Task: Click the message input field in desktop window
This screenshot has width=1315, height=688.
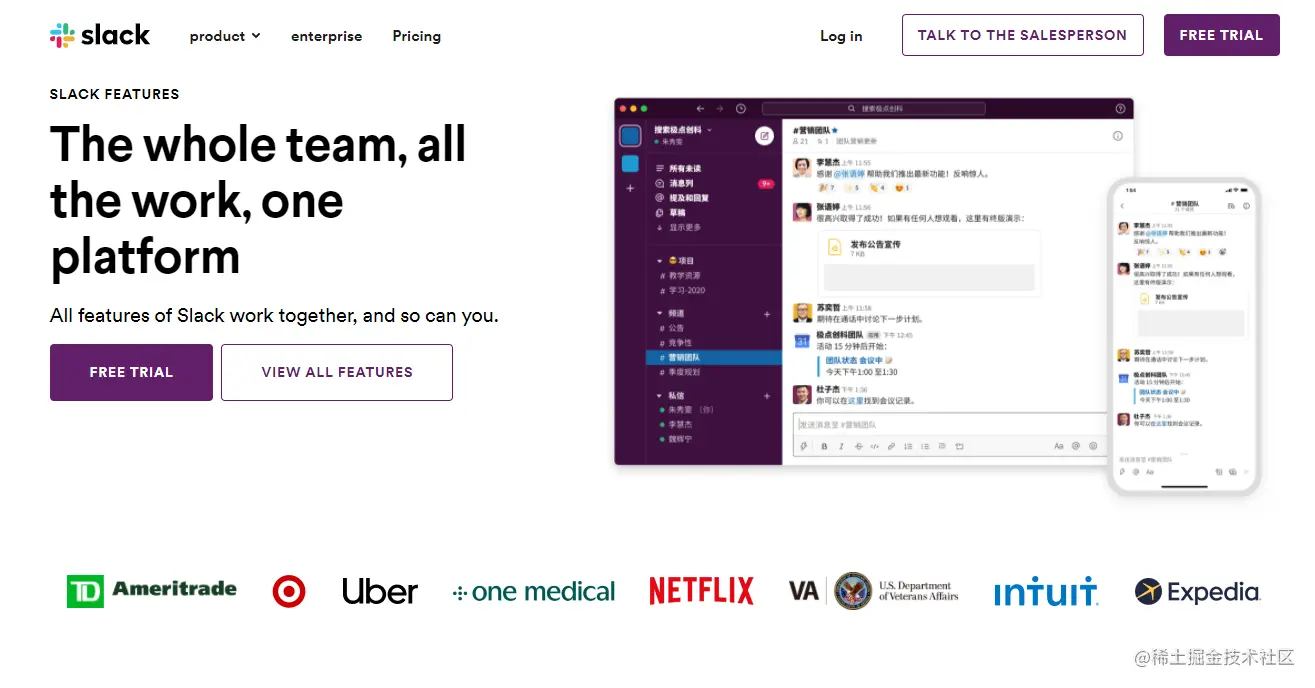Action: tap(950, 425)
